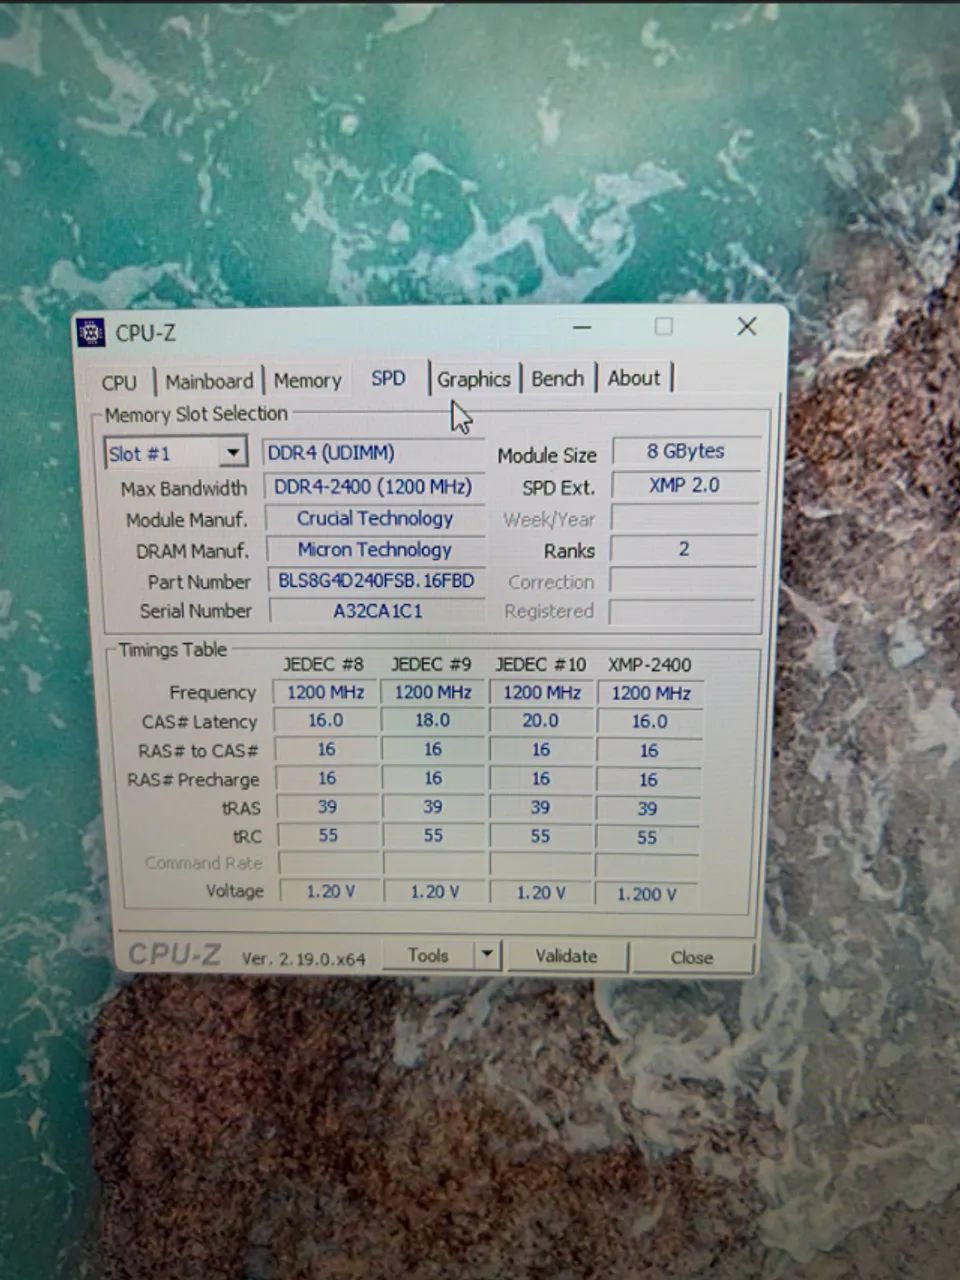Click the CPU-Z version text Ver. 2.19.0.x64

point(304,958)
